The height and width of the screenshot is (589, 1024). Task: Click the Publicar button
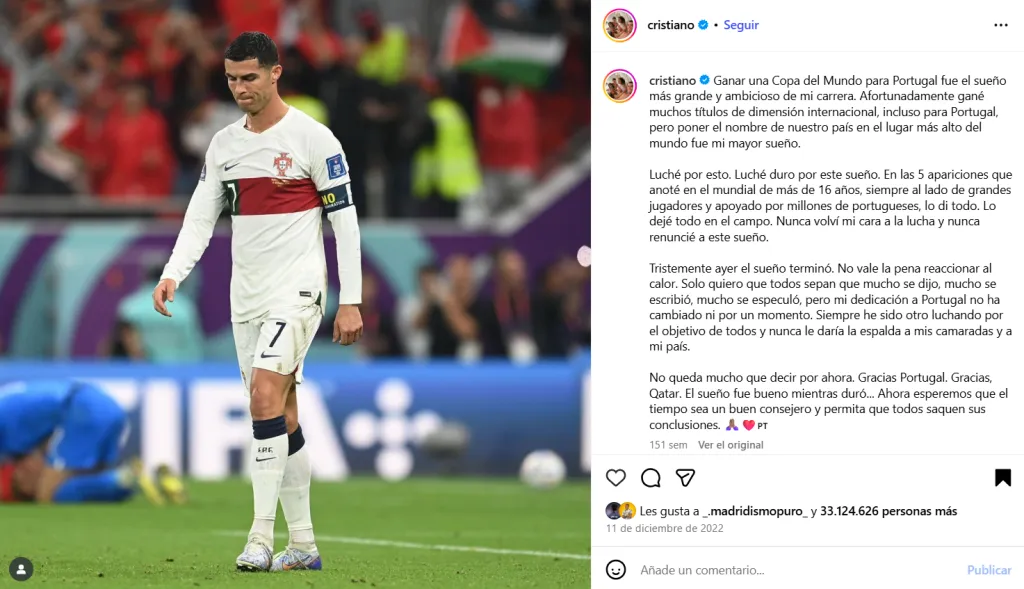point(989,570)
